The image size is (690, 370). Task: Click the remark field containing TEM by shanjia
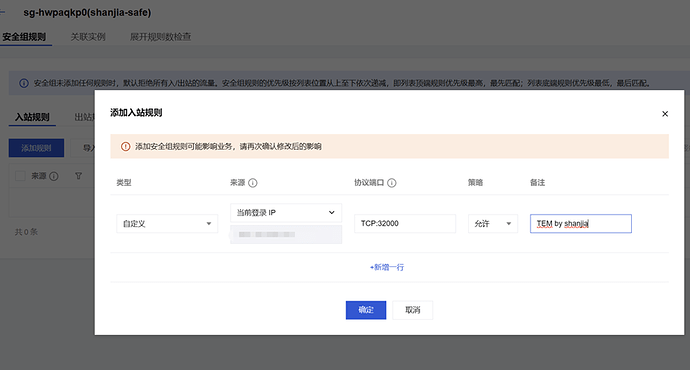click(x=581, y=223)
